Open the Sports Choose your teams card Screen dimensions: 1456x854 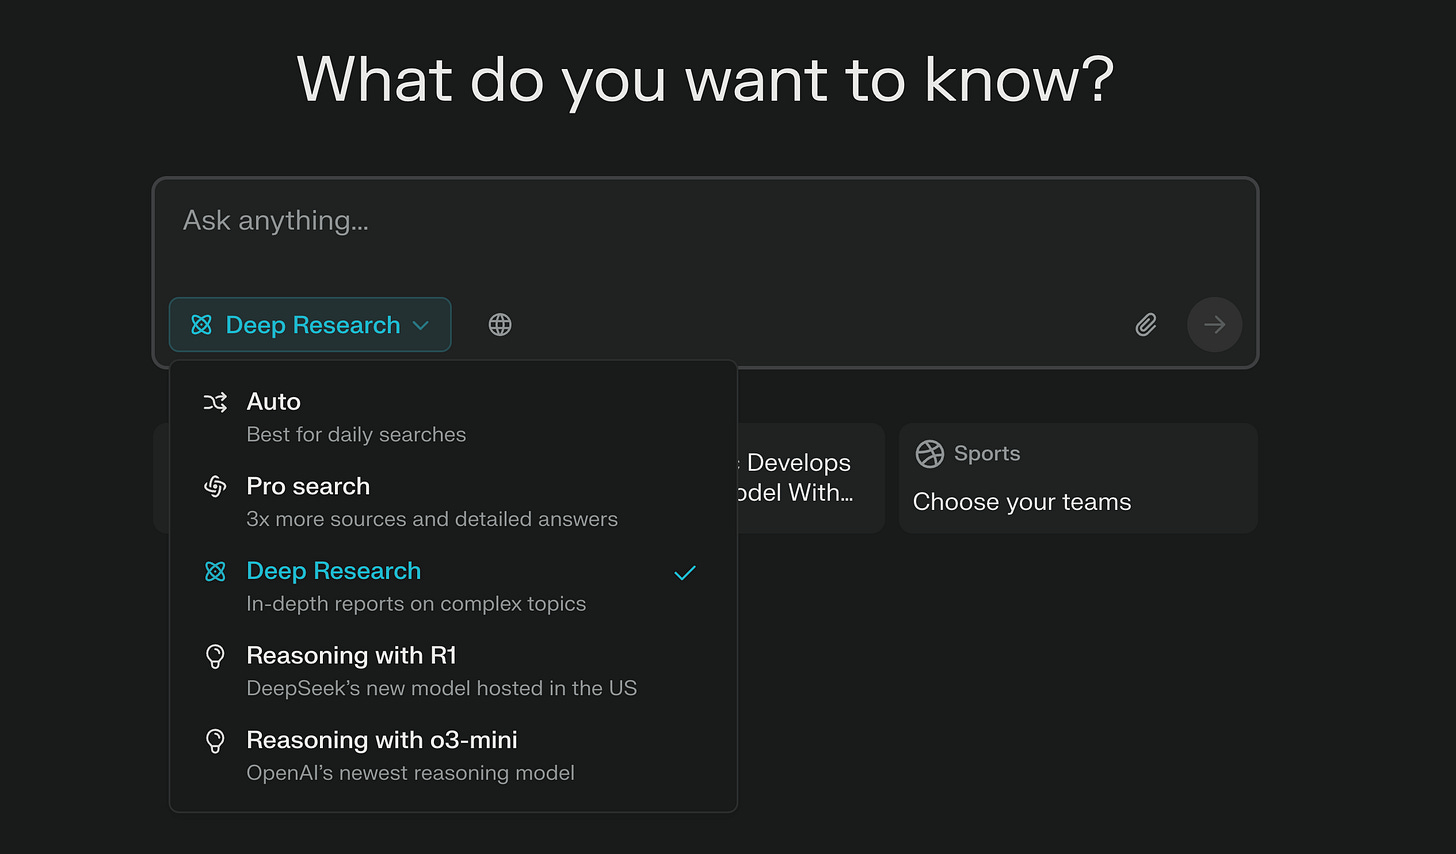pyautogui.click(x=1078, y=478)
